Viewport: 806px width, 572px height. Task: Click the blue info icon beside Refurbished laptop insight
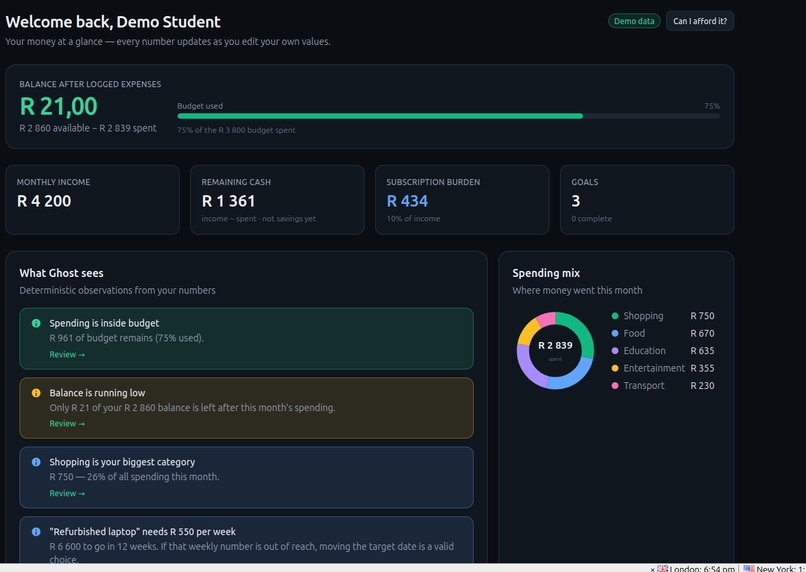[36, 532]
